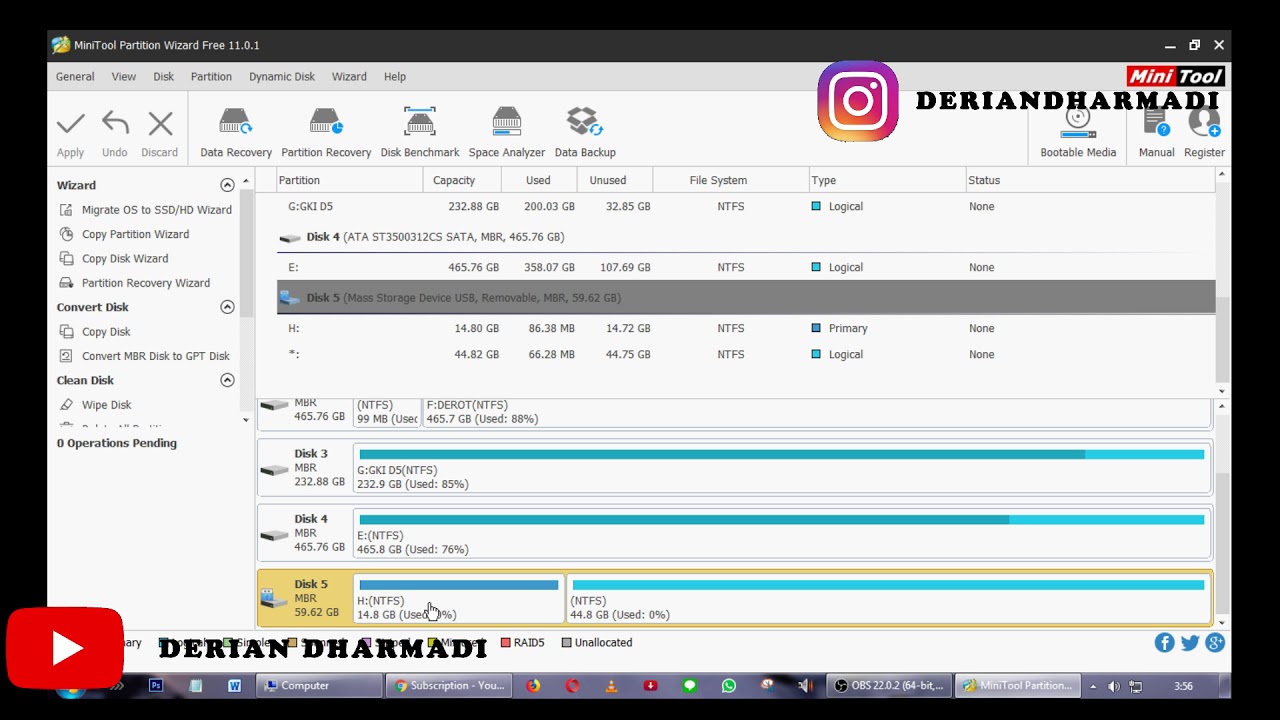The height and width of the screenshot is (720, 1280).
Task: Open the Partition menu
Action: pyautogui.click(x=211, y=77)
